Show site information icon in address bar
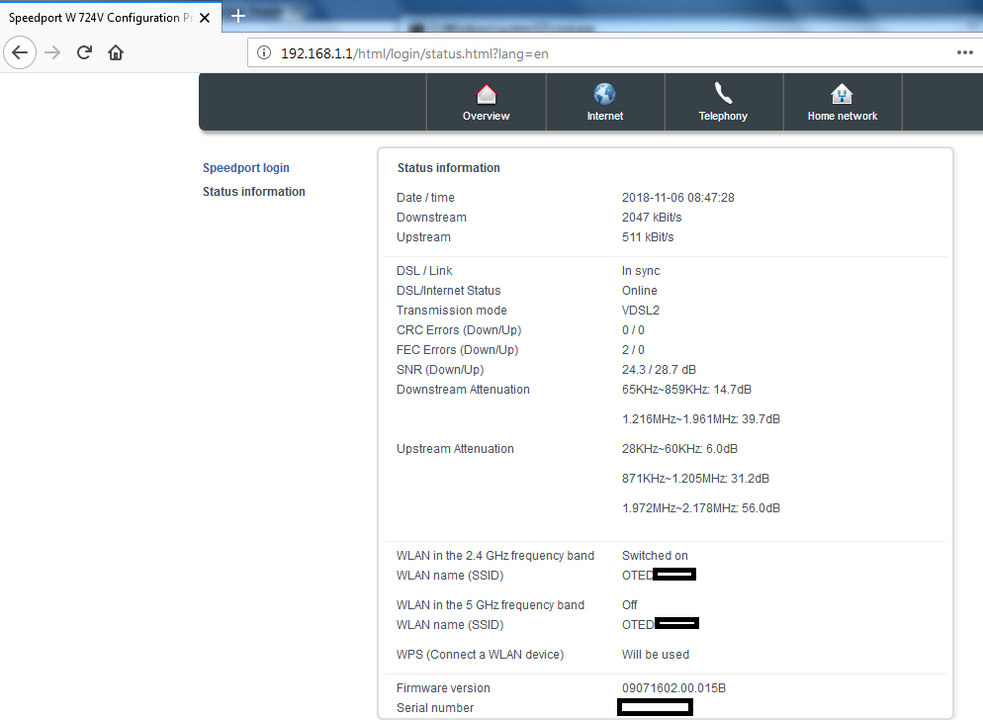This screenshot has height=720, width=983. pos(264,53)
